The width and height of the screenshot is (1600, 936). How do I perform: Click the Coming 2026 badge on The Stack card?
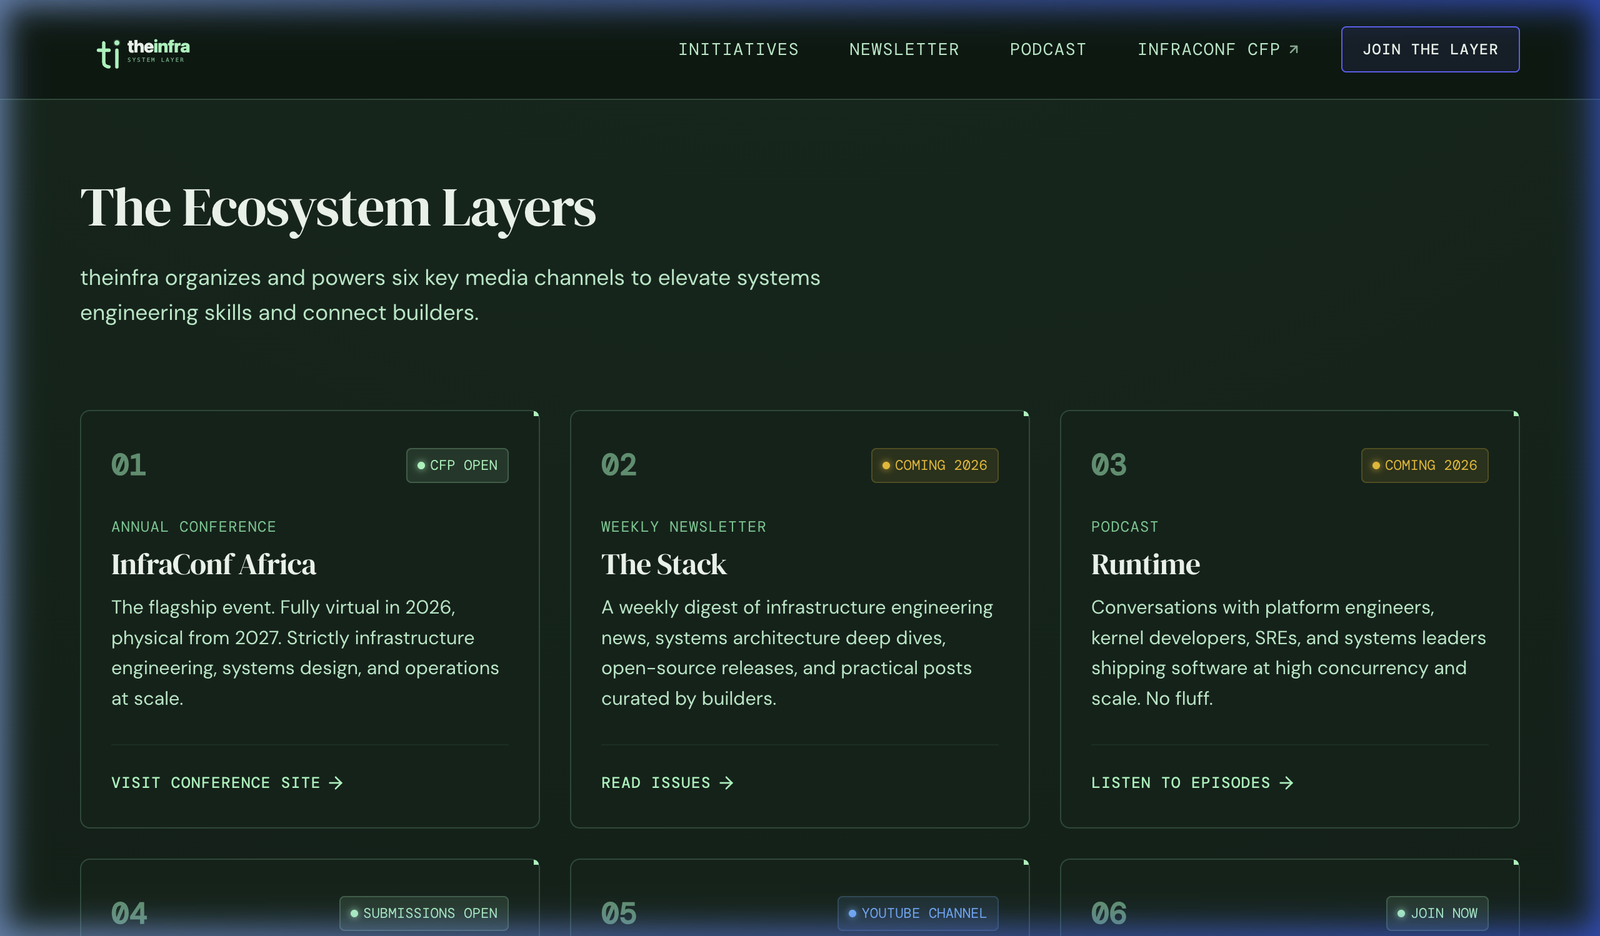[934, 465]
